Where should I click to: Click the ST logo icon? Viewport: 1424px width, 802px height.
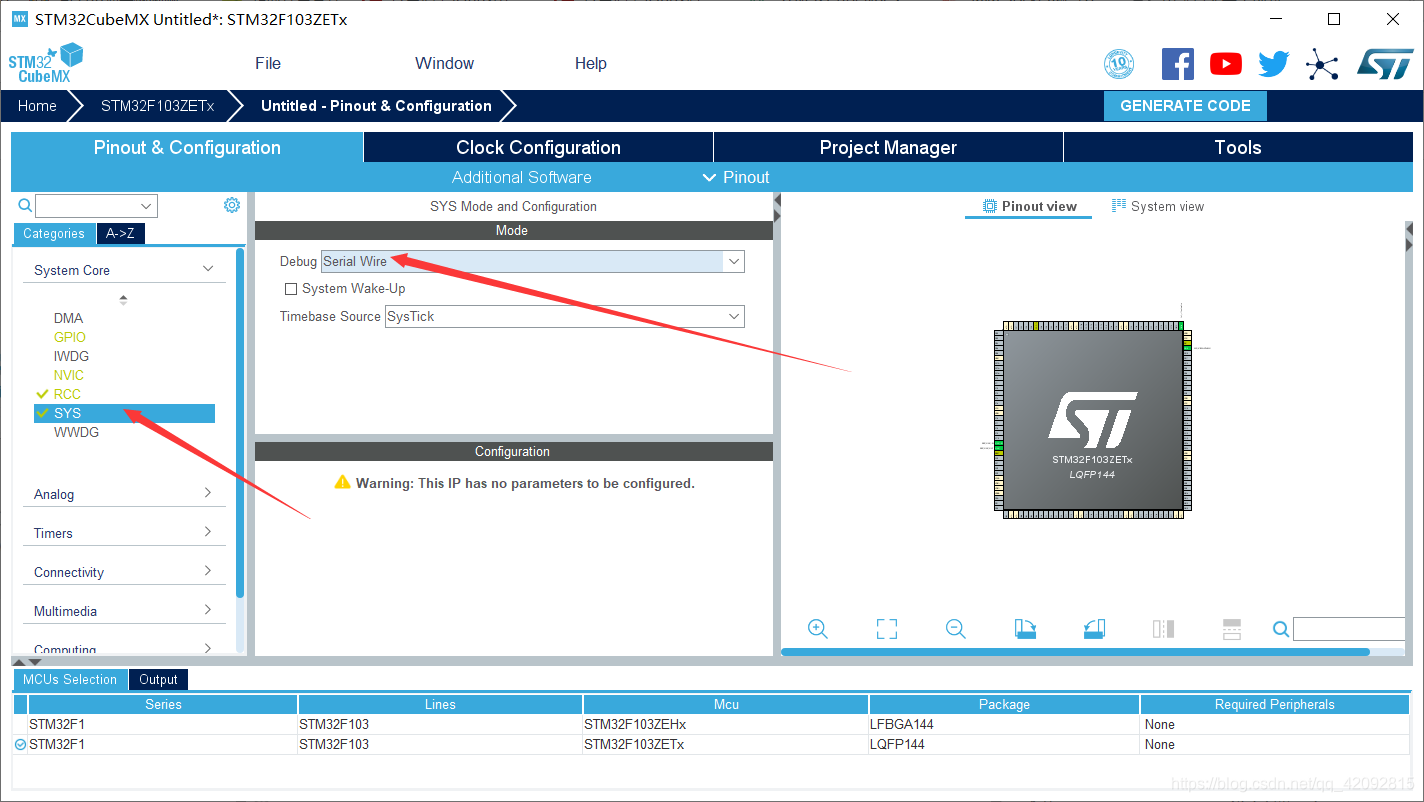(1385, 64)
